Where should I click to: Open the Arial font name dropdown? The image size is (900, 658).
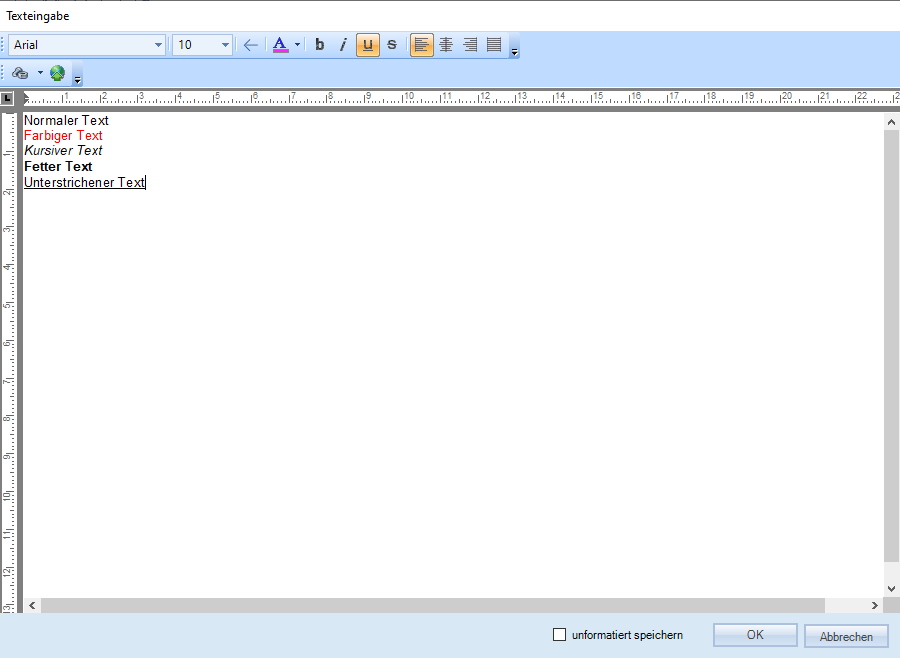(x=158, y=45)
